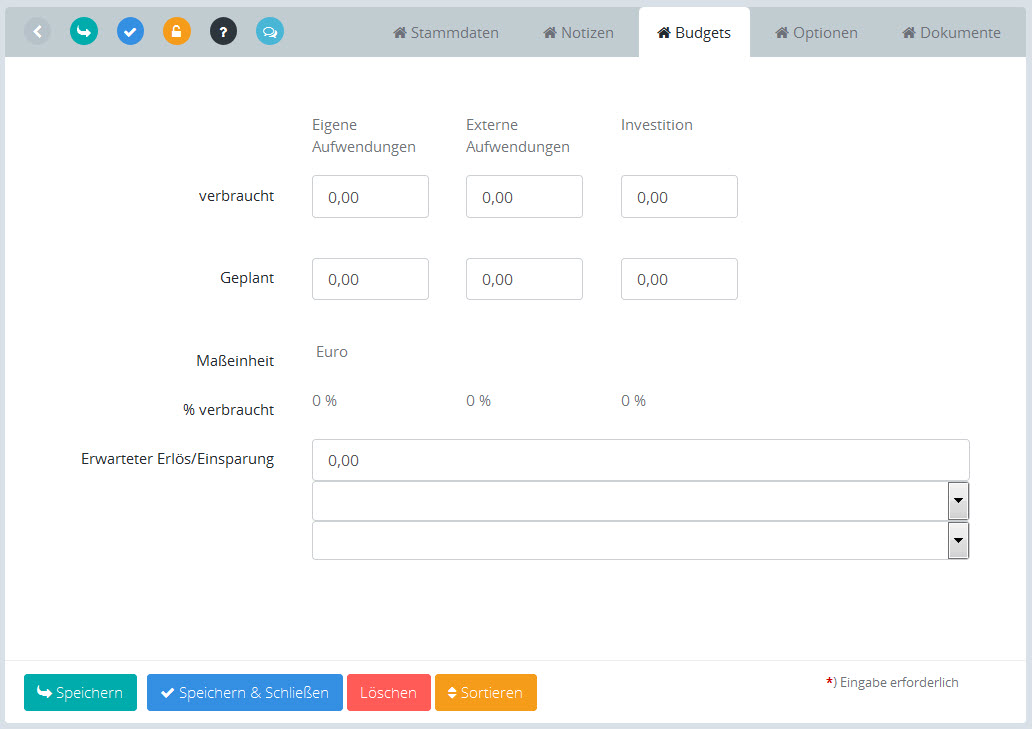This screenshot has height=729, width=1032.
Task: Click the gray back arrow icon
Action: [x=37, y=31]
